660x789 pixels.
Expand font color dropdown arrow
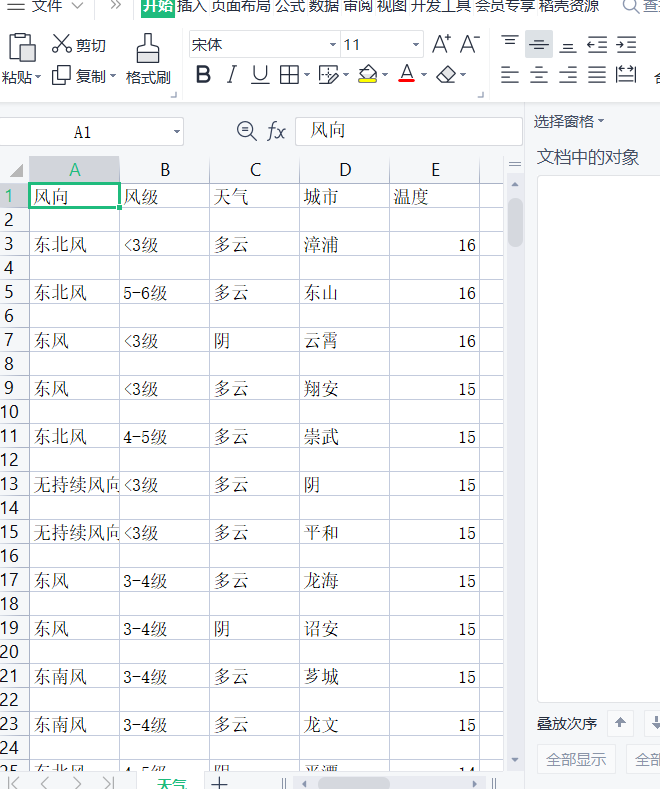[x=424, y=75]
